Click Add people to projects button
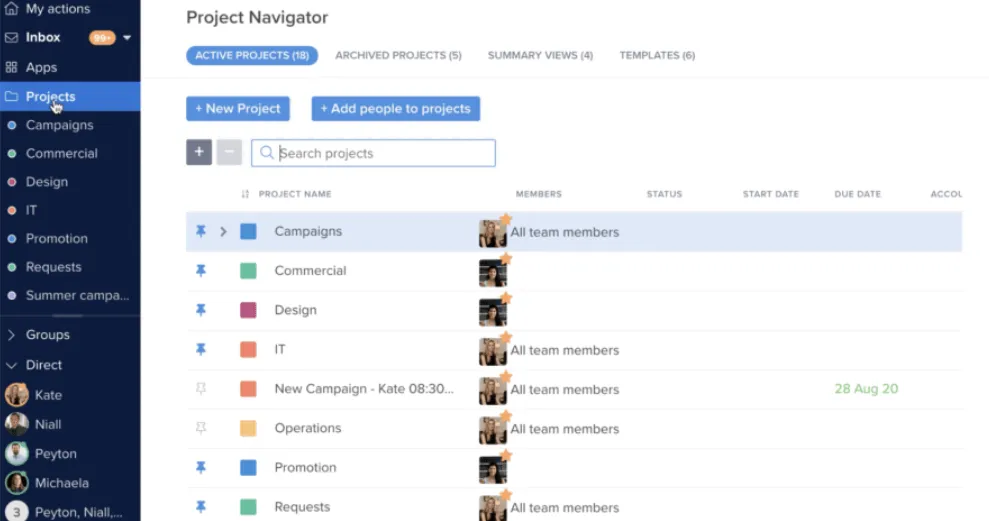Screen dimensions: 989x521 pyautogui.click(x=395, y=108)
